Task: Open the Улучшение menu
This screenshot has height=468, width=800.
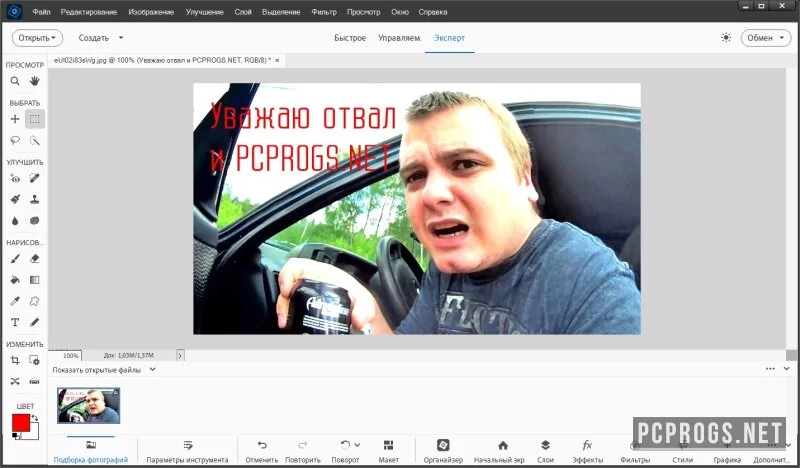Action: (205, 12)
